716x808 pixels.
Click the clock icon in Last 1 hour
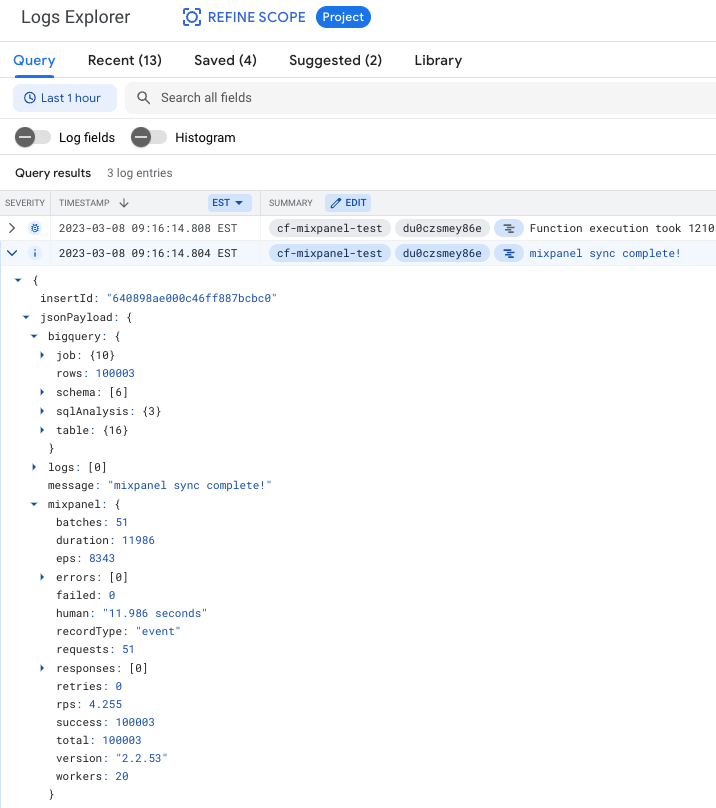[x=30, y=98]
